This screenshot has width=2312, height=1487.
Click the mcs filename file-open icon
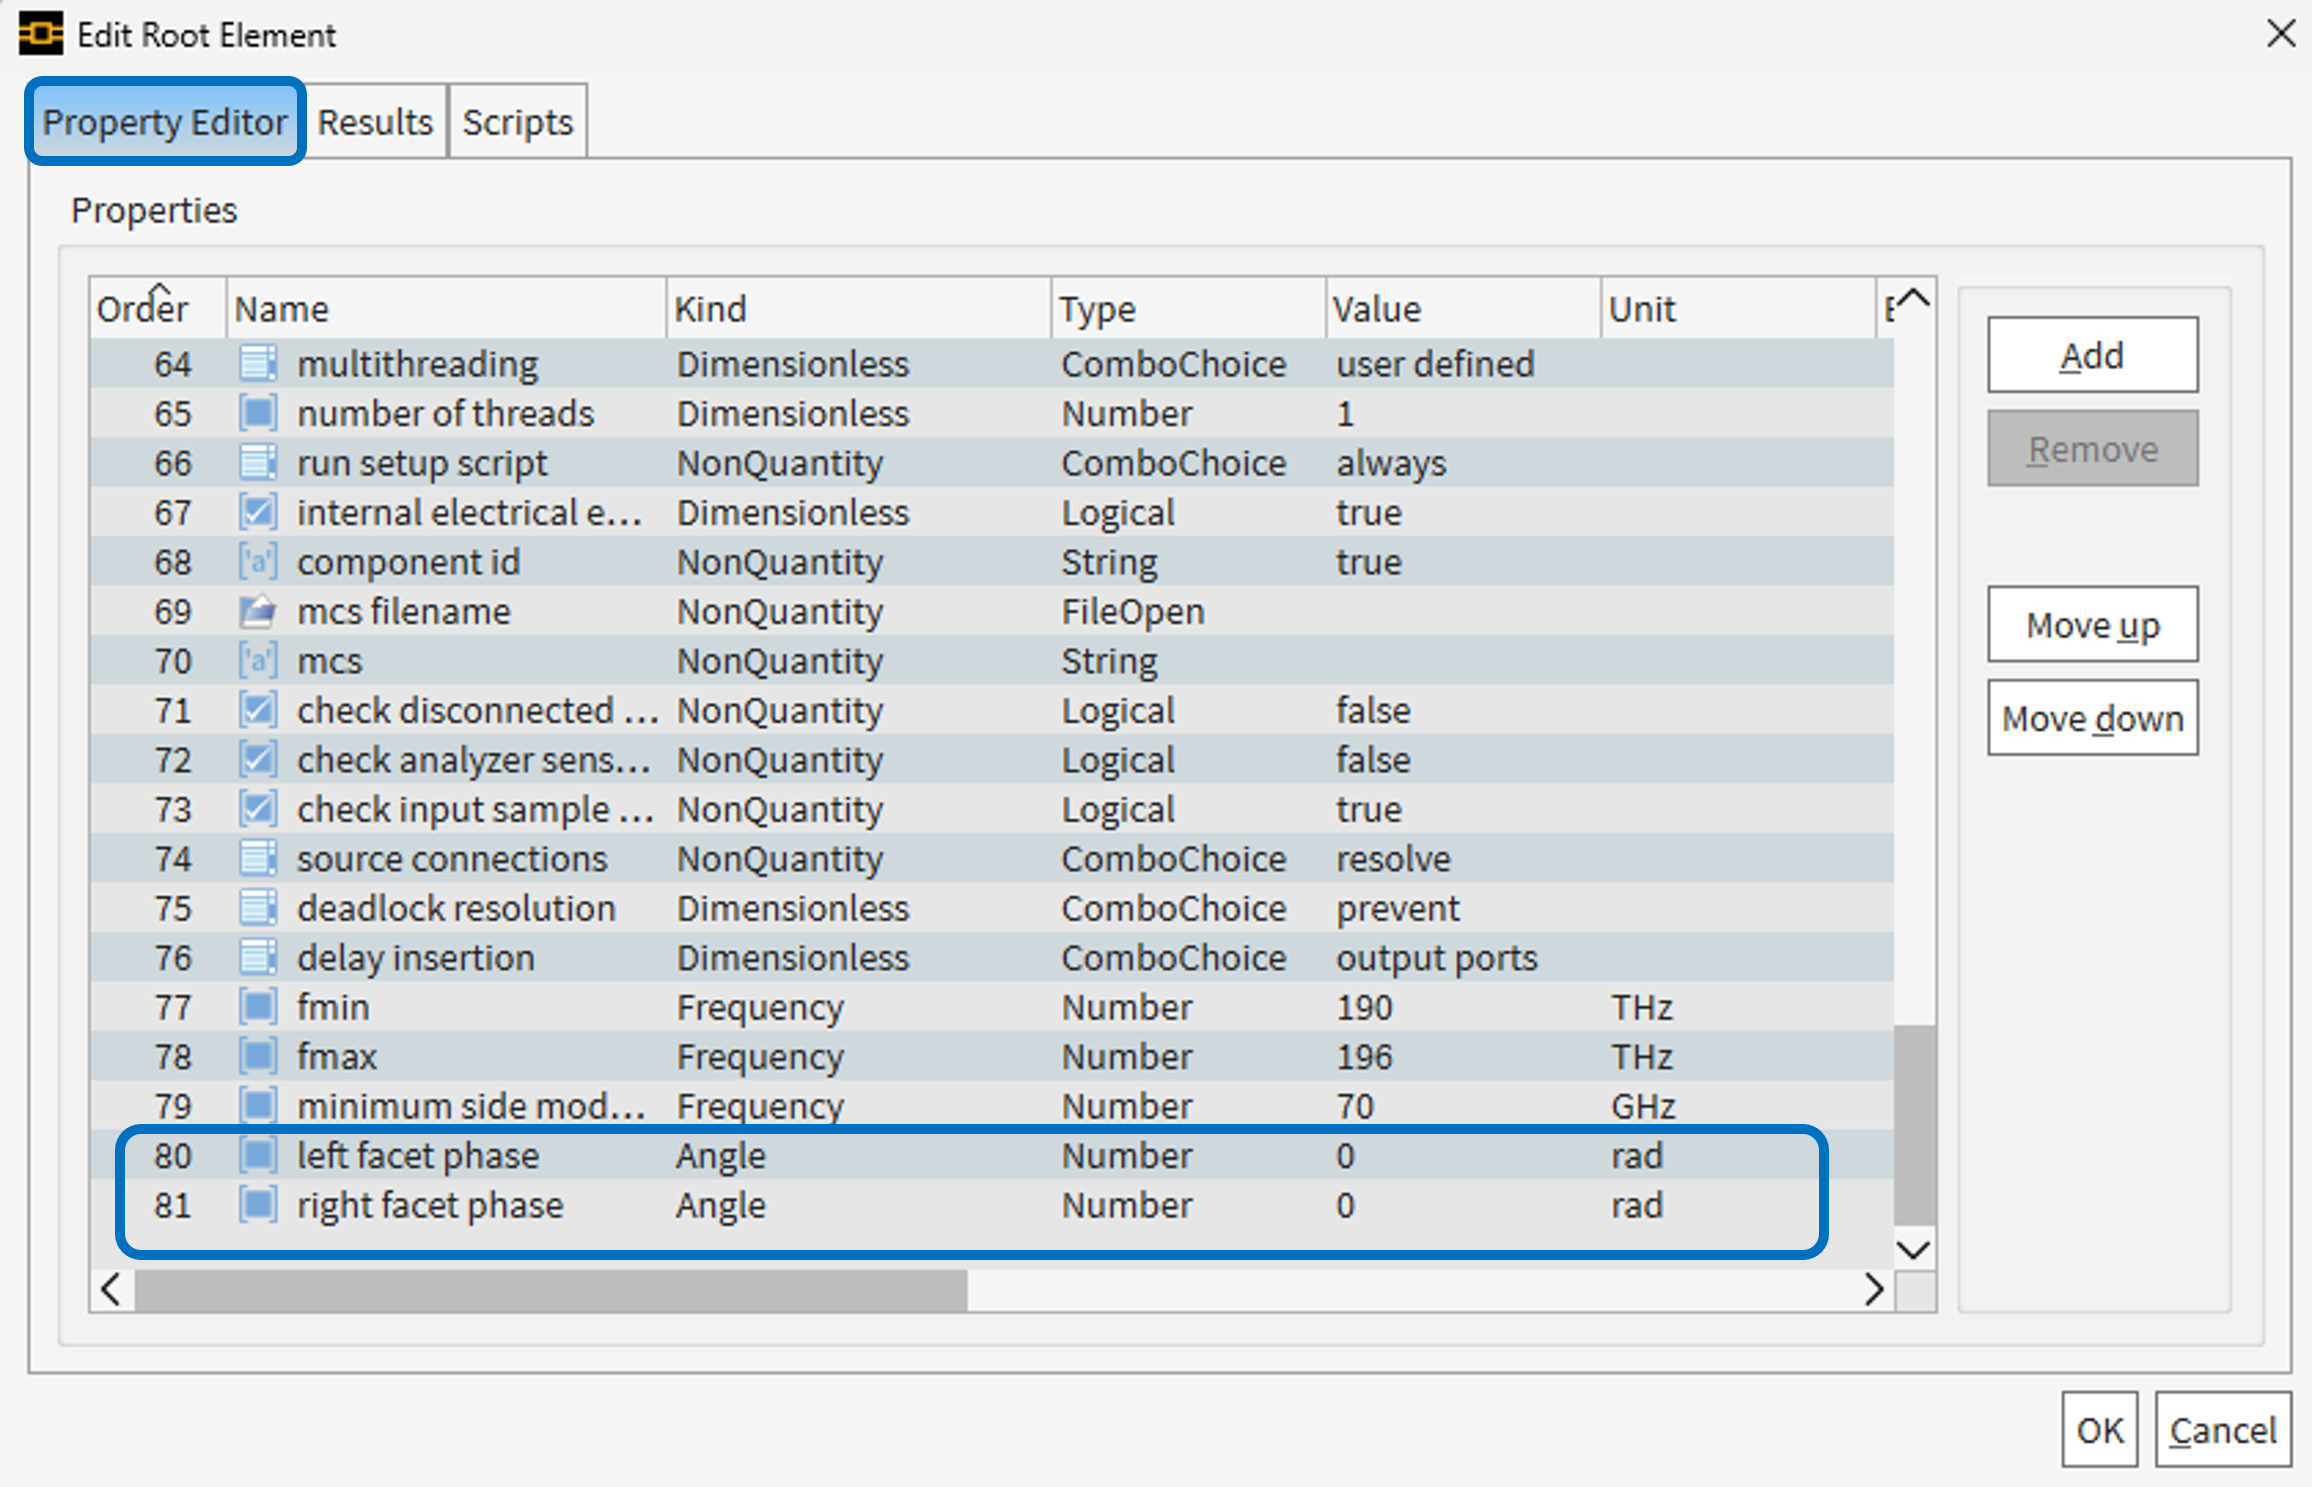258,611
